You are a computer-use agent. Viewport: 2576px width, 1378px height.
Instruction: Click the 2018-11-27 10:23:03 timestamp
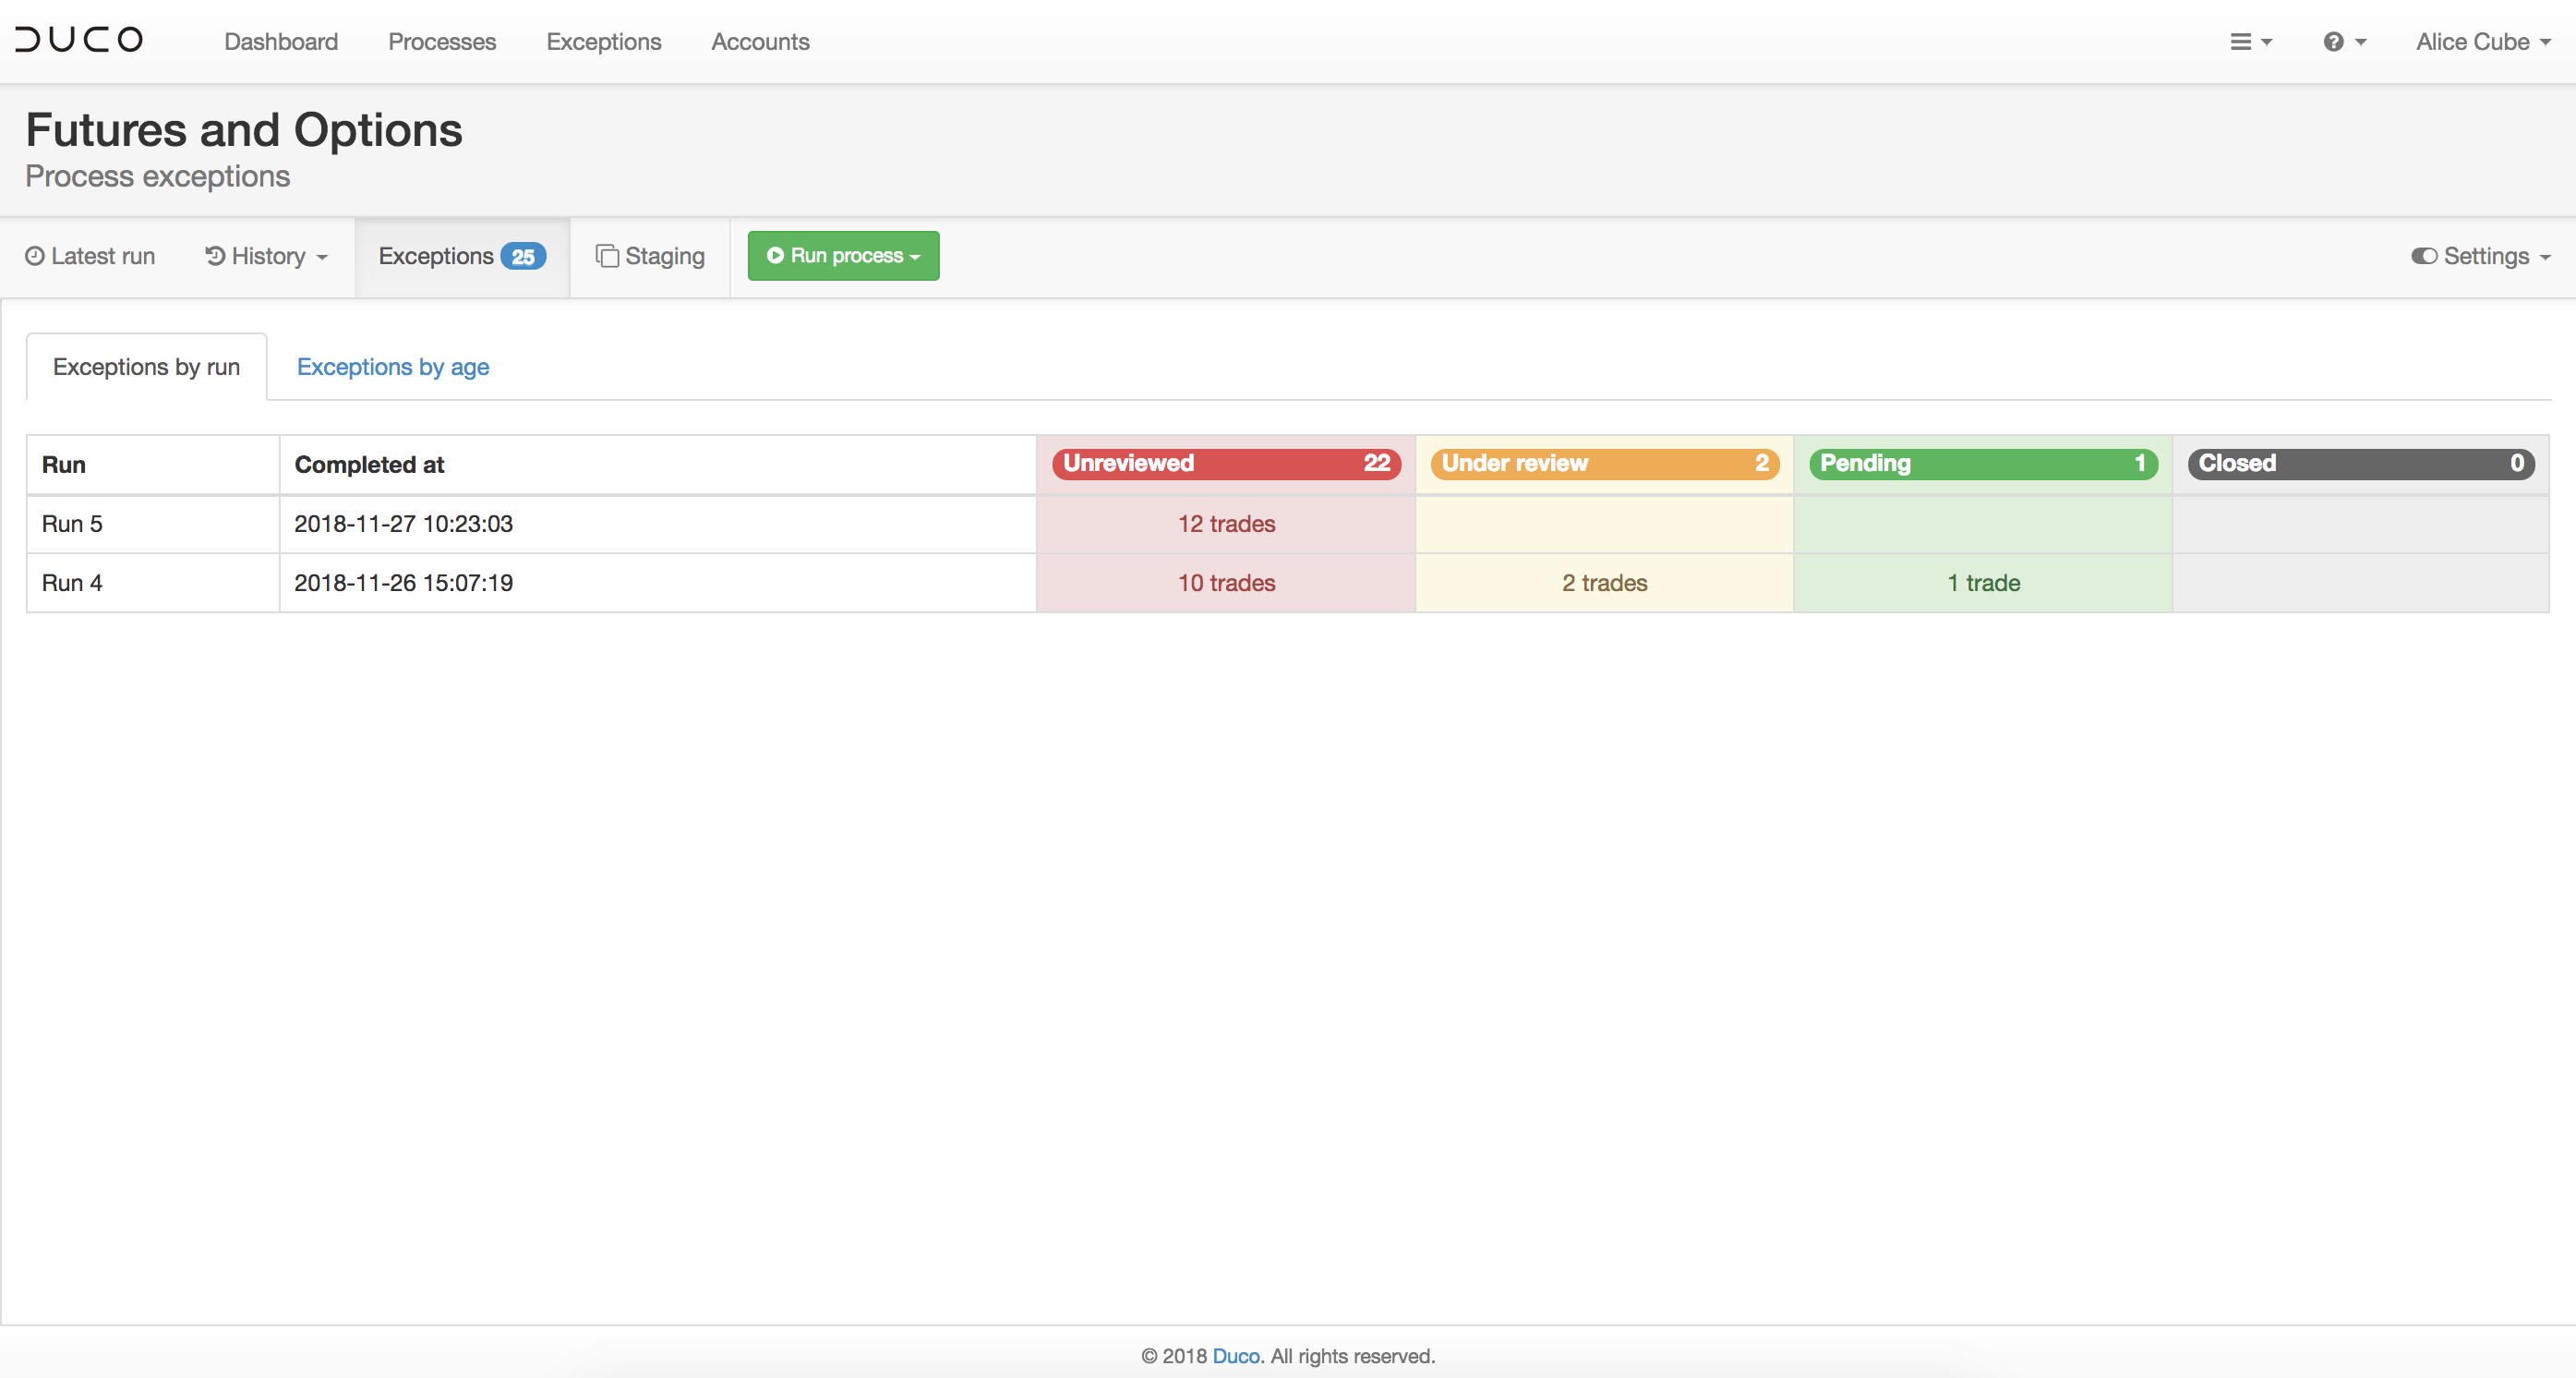coord(403,524)
